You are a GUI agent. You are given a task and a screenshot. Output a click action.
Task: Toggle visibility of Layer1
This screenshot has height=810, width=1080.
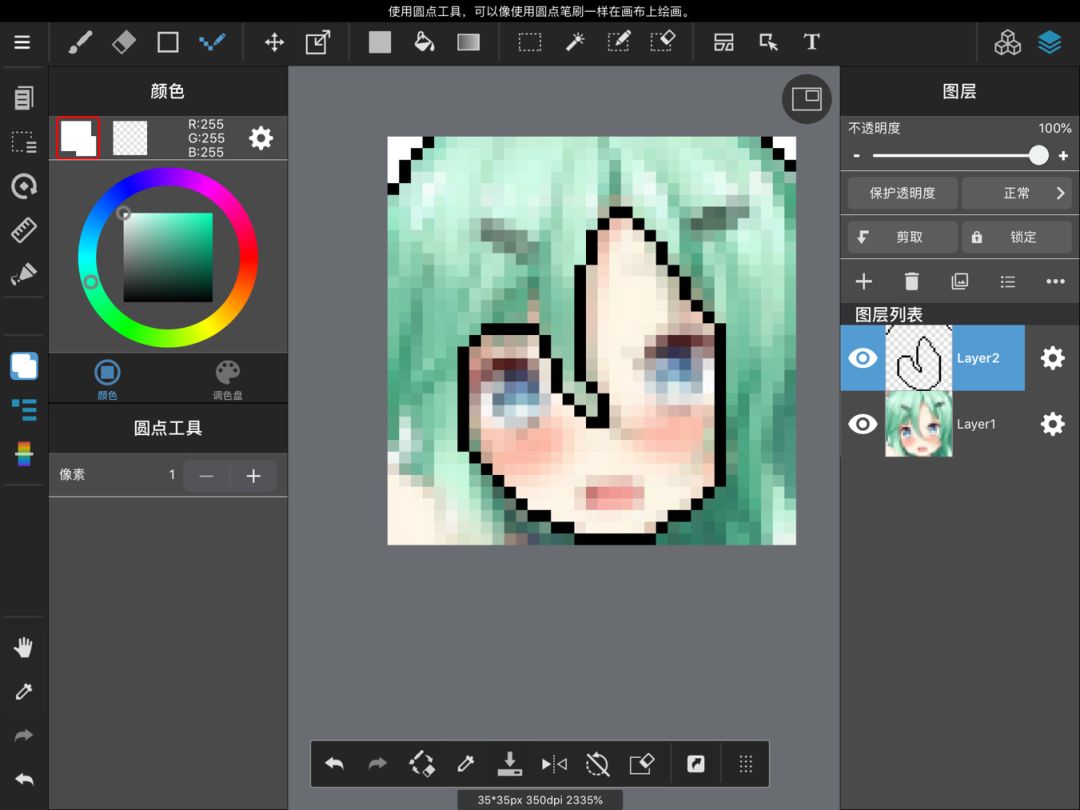[x=862, y=424]
